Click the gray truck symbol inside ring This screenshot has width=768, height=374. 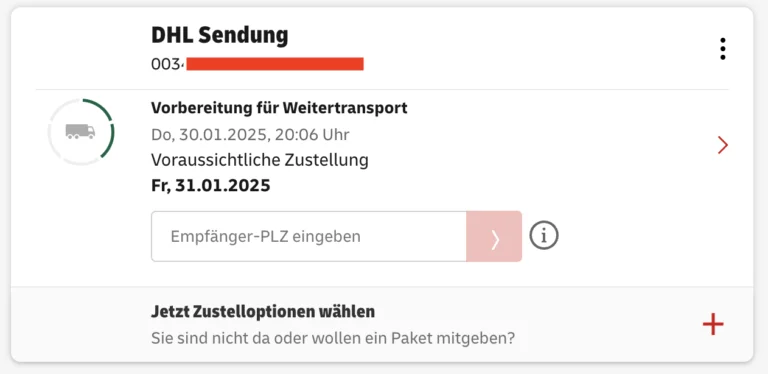[80, 131]
